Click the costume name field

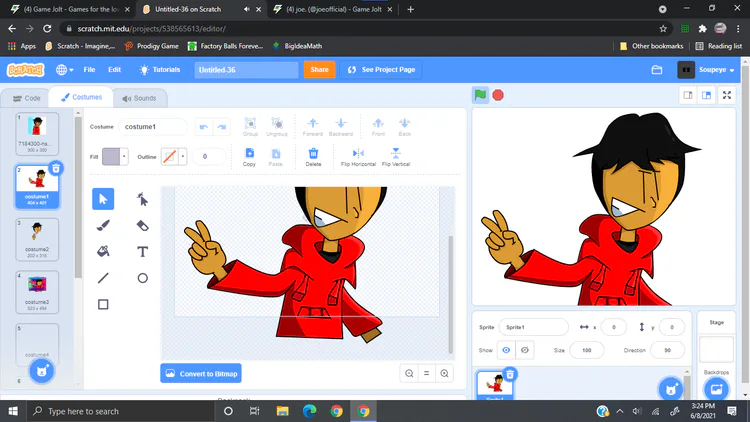153,127
